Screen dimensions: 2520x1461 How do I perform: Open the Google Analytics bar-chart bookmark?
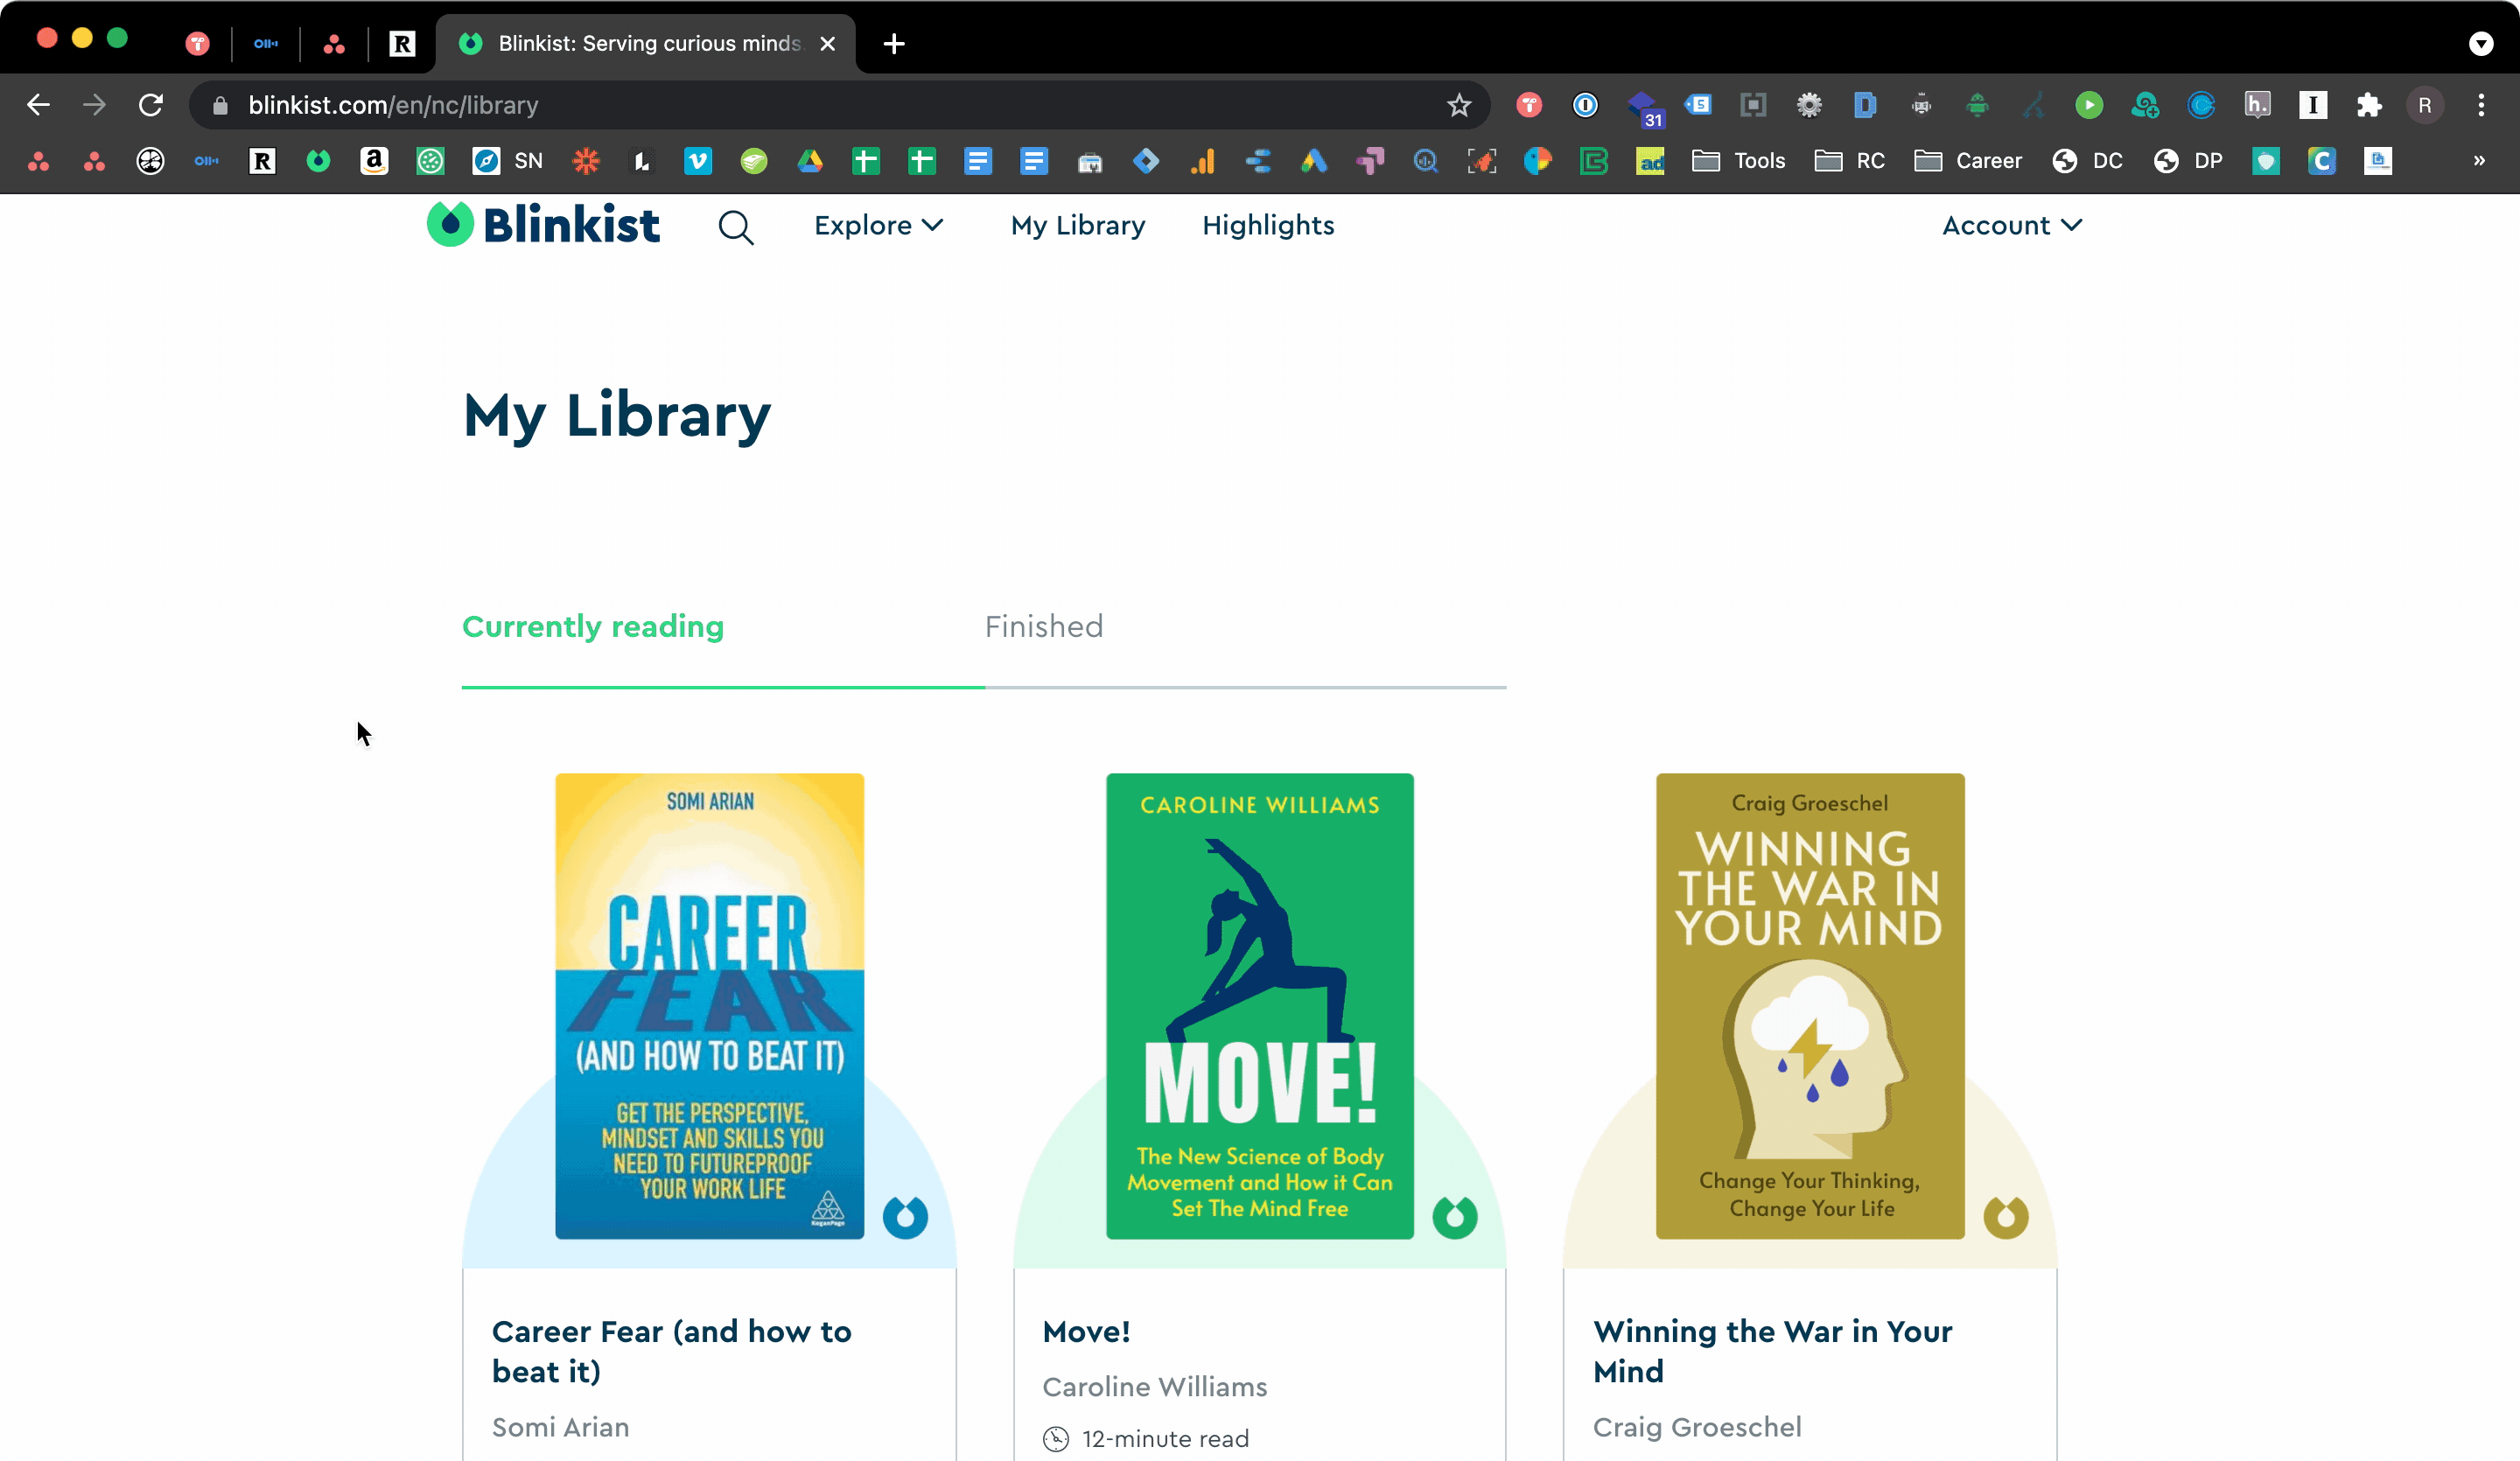point(1202,161)
